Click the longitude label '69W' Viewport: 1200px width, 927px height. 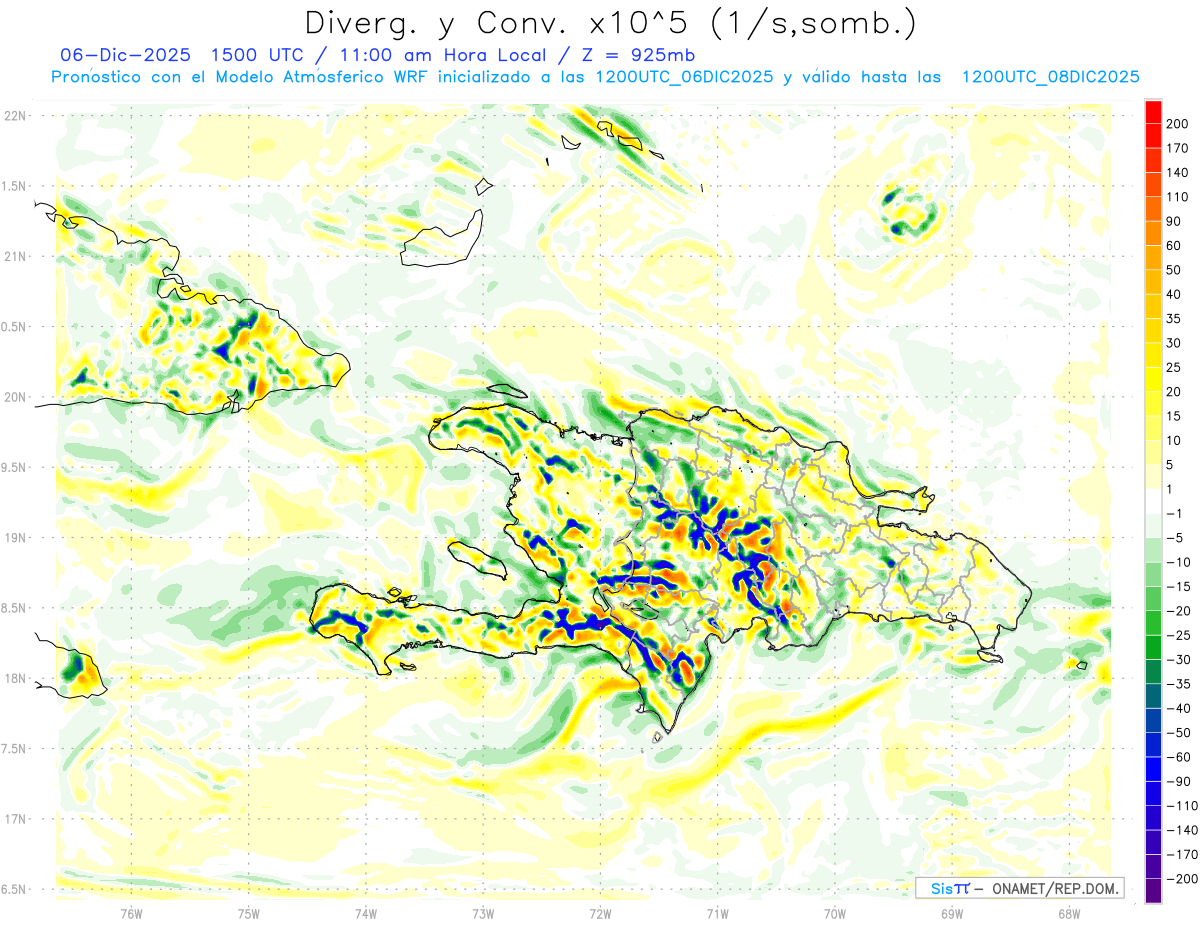(x=952, y=914)
